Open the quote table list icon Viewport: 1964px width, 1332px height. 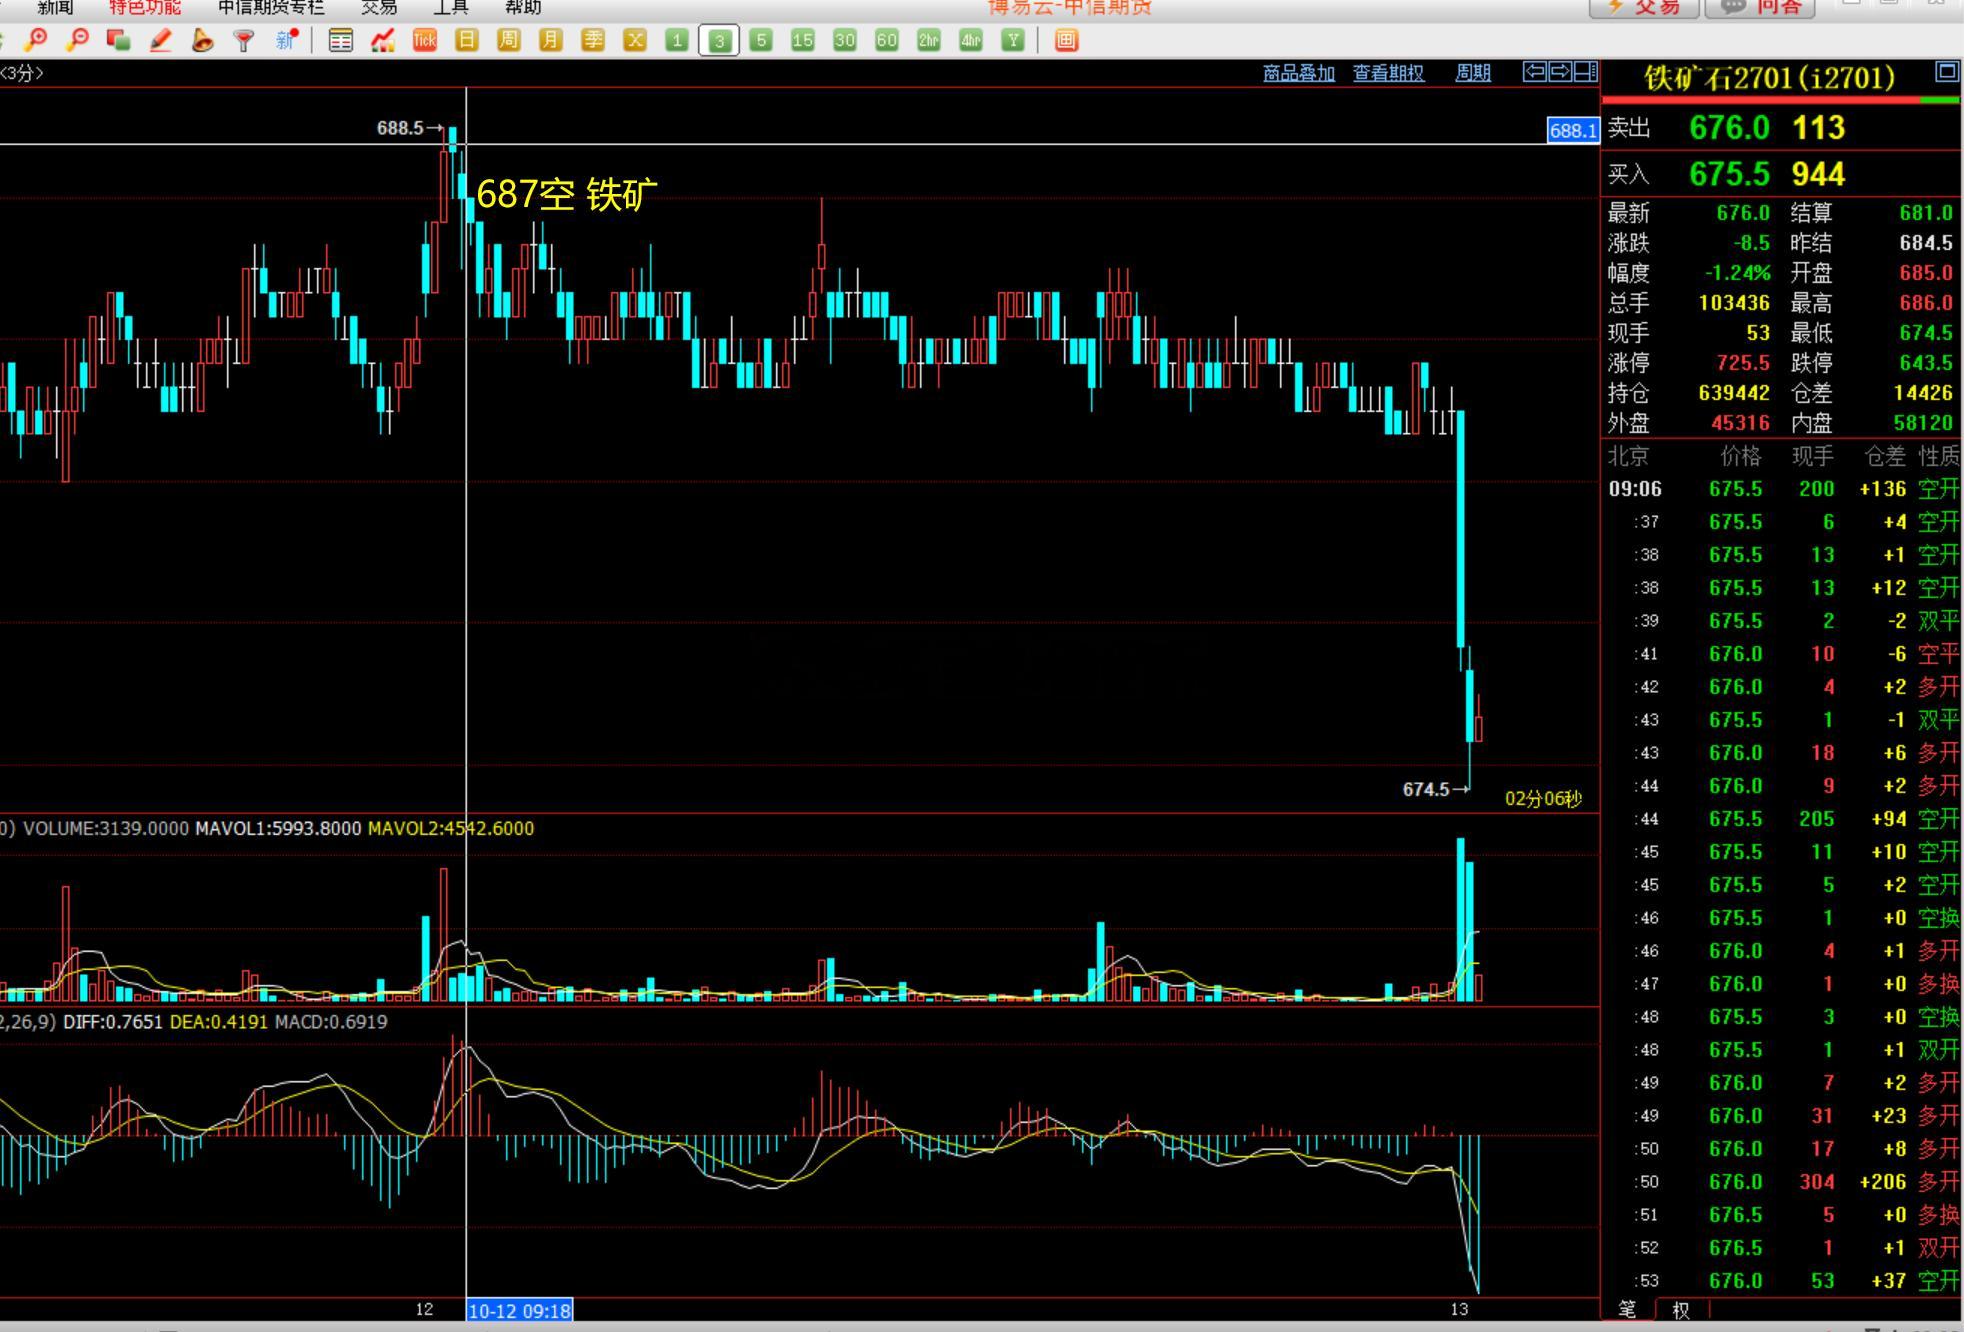341,40
